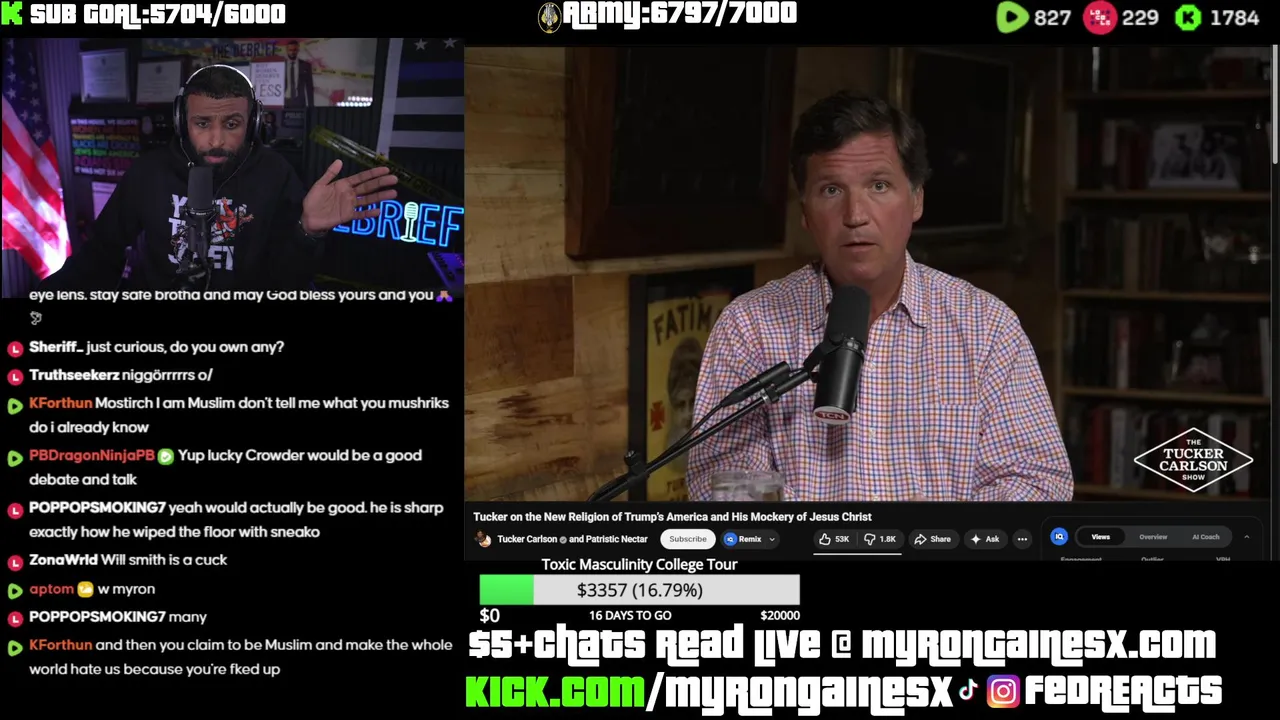The height and width of the screenshot is (720, 1280).
Task: Click username aptom in chat
Action: tap(51, 589)
